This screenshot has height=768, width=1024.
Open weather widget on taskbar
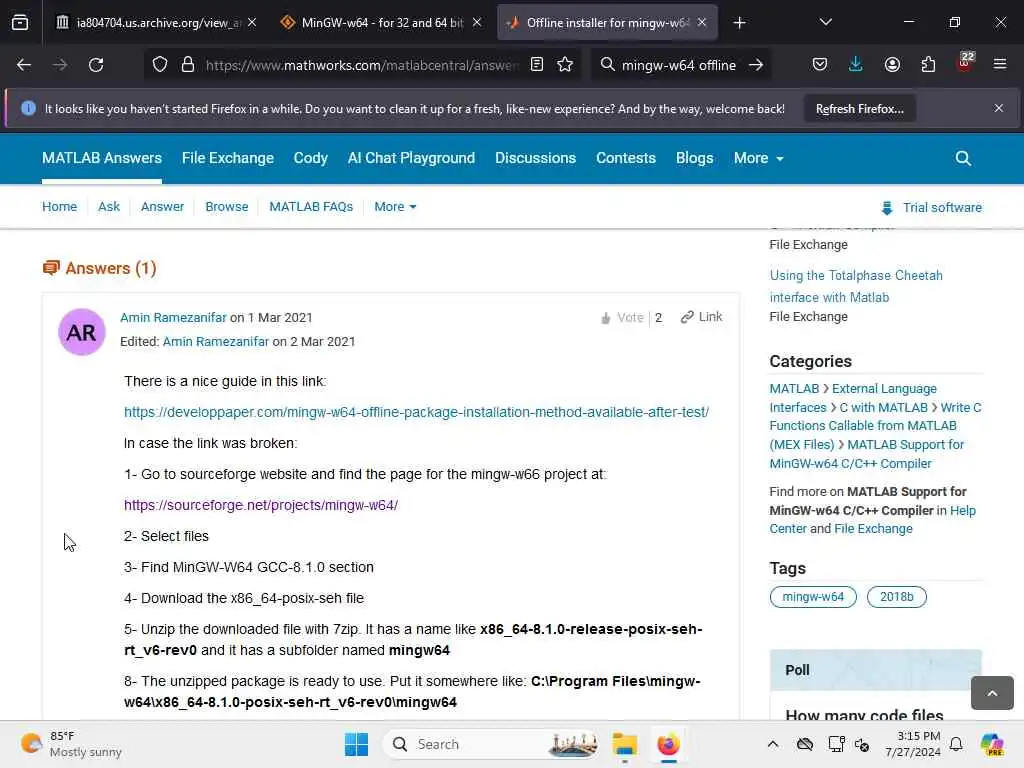pos(71,744)
